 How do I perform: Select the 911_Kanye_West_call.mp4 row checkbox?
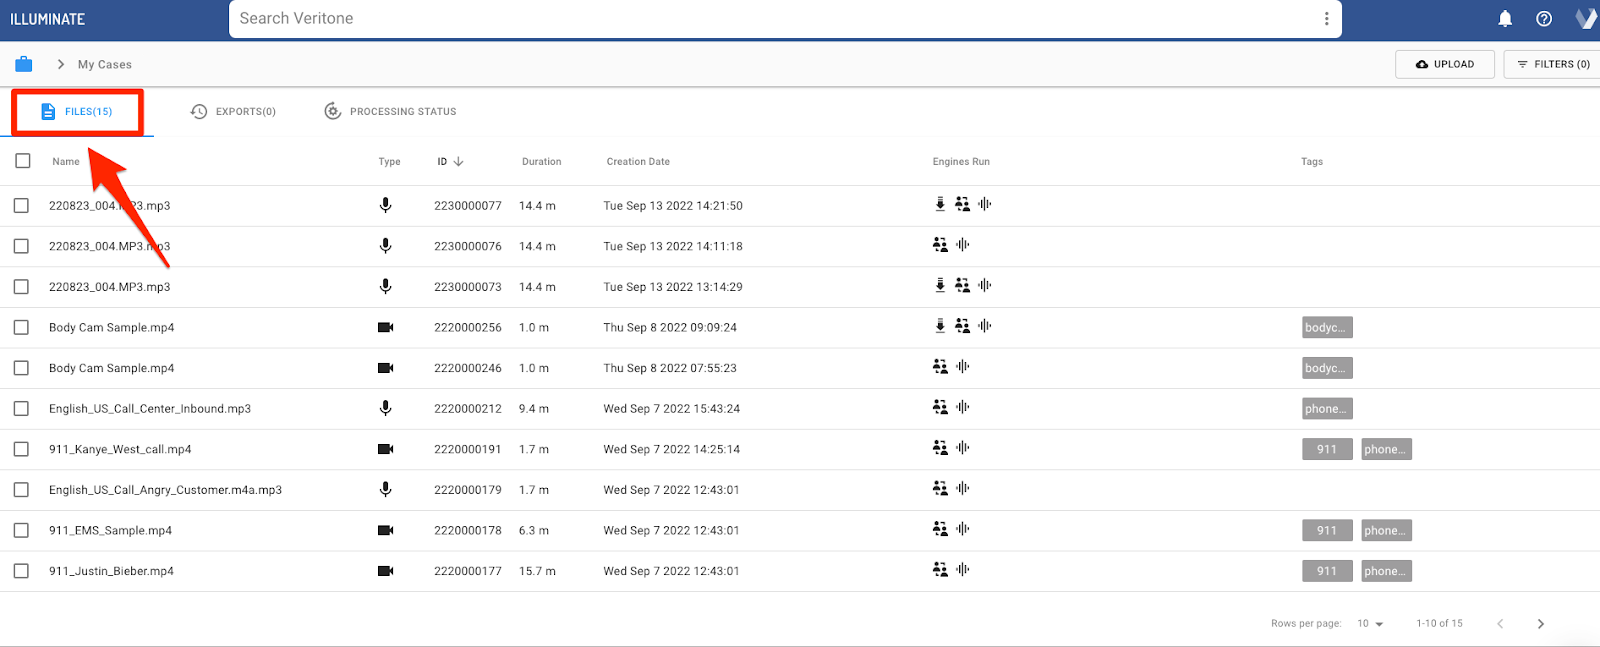tap(21, 450)
